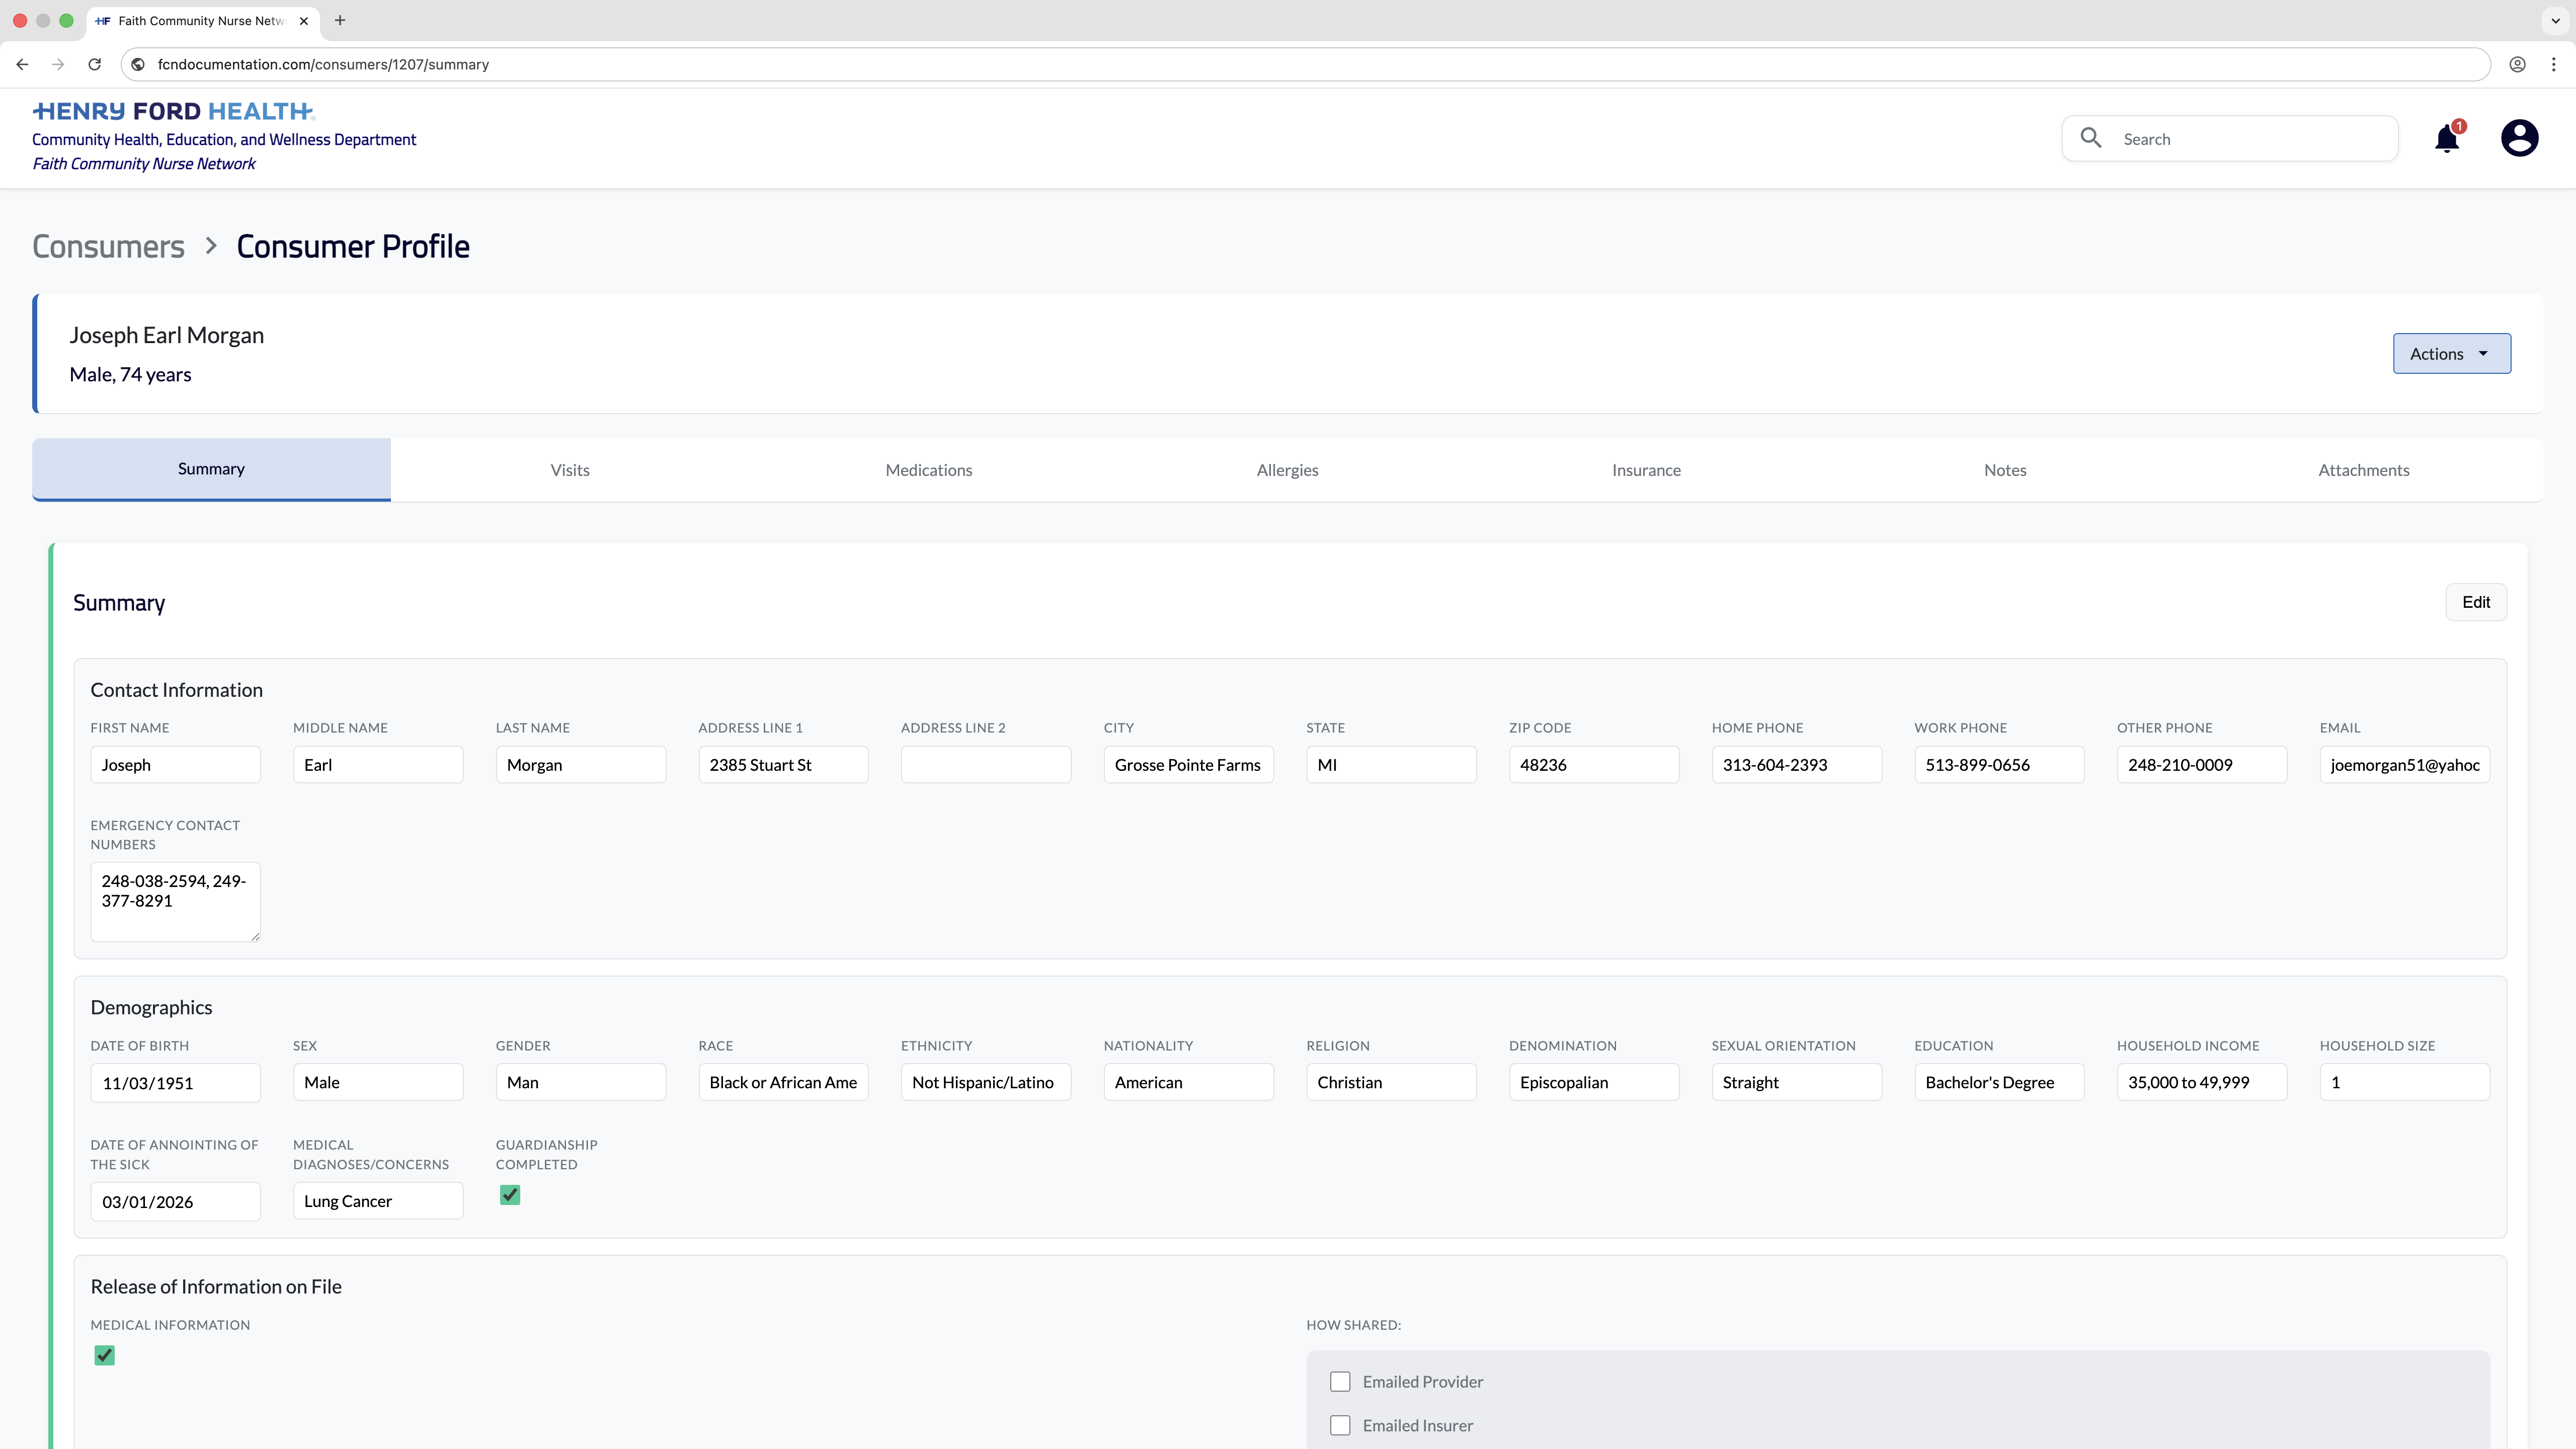The height and width of the screenshot is (1449, 2576).
Task: Navigate to Consumers breadcrumb link
Action: click(108, 246)
